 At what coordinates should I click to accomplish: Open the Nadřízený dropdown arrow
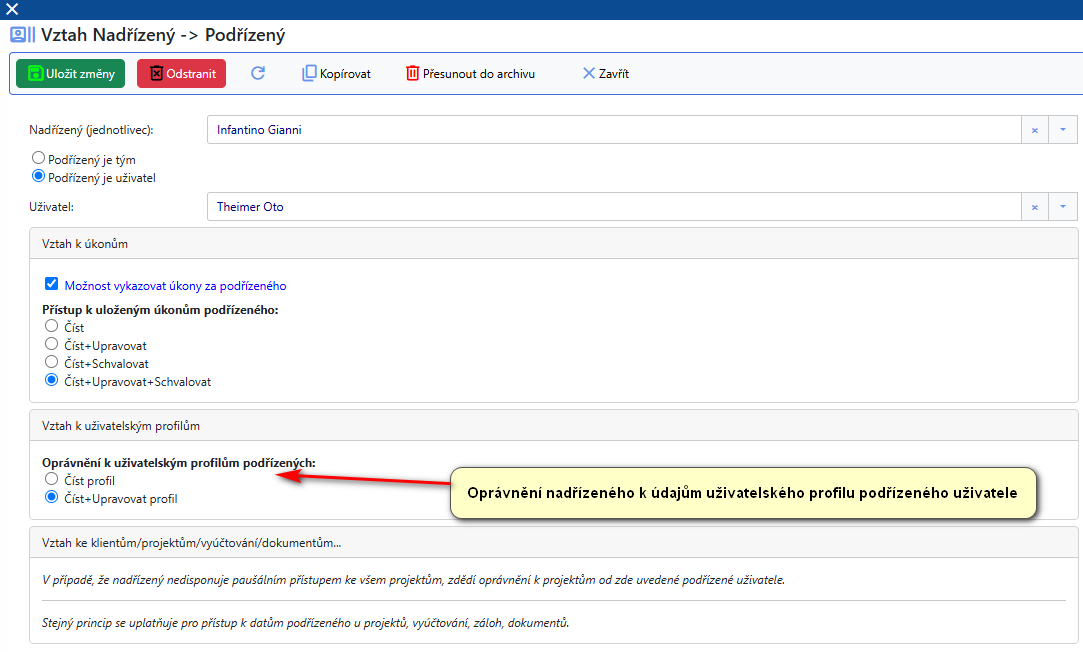pos(1062,130)
